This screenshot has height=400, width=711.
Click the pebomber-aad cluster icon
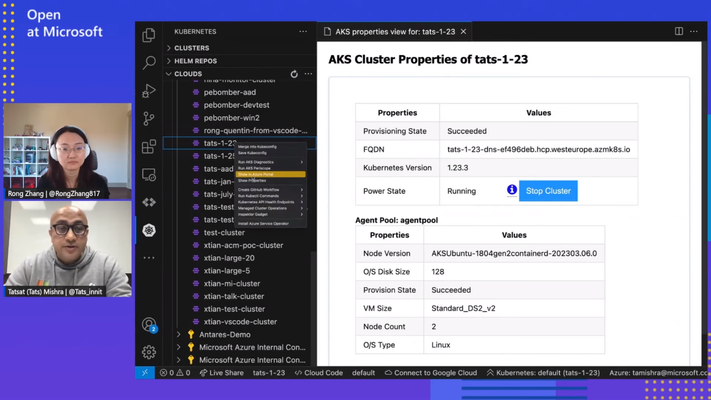coord(196,92)
